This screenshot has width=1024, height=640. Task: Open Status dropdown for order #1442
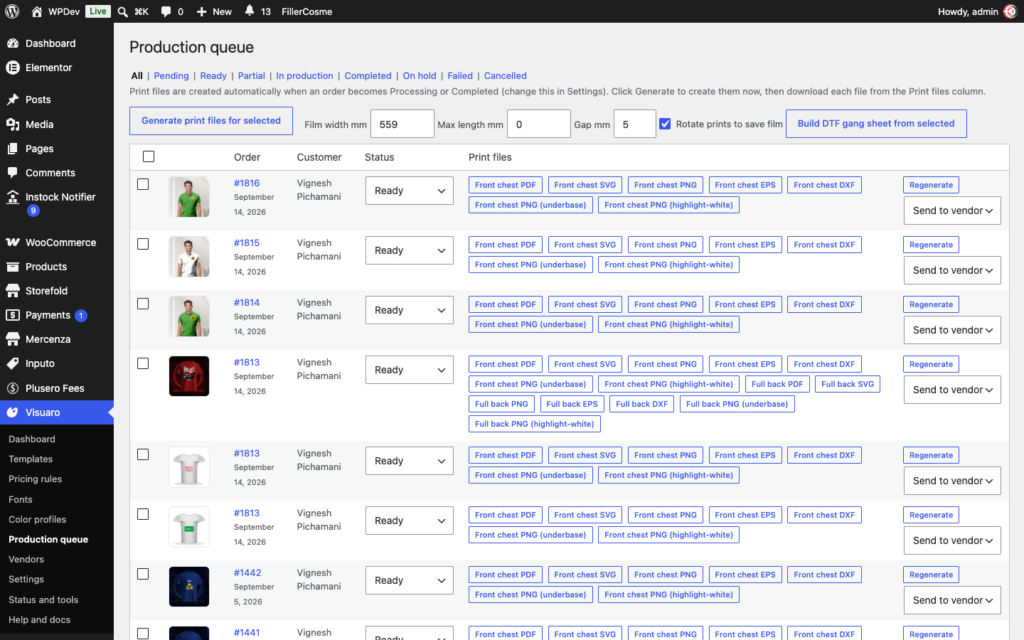coord(409,581)
